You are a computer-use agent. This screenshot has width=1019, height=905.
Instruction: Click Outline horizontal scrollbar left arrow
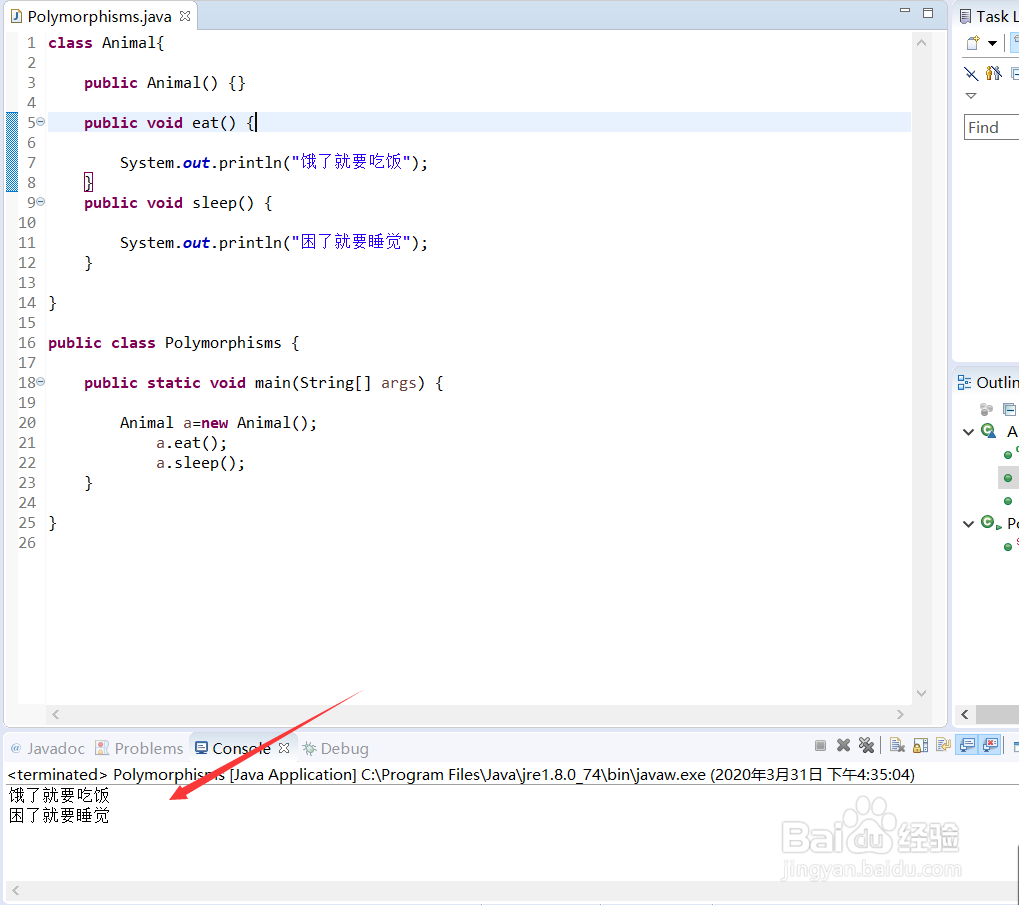965,715
